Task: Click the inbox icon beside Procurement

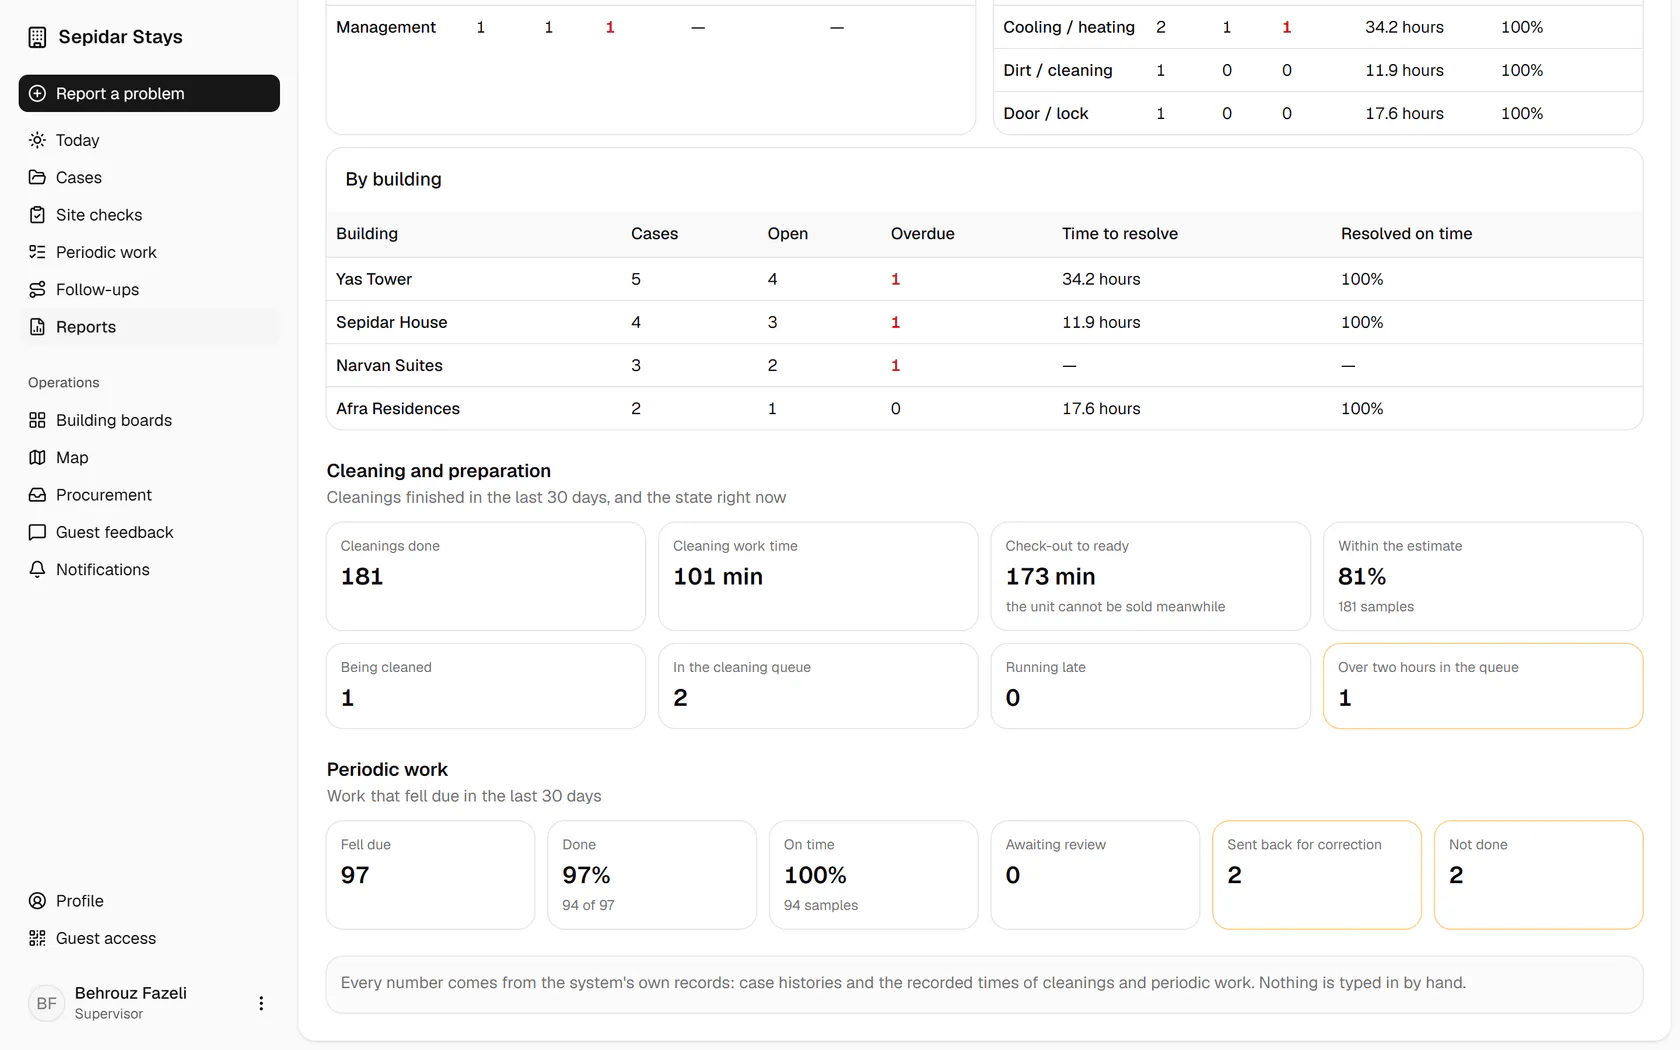Action: (37, 495)
